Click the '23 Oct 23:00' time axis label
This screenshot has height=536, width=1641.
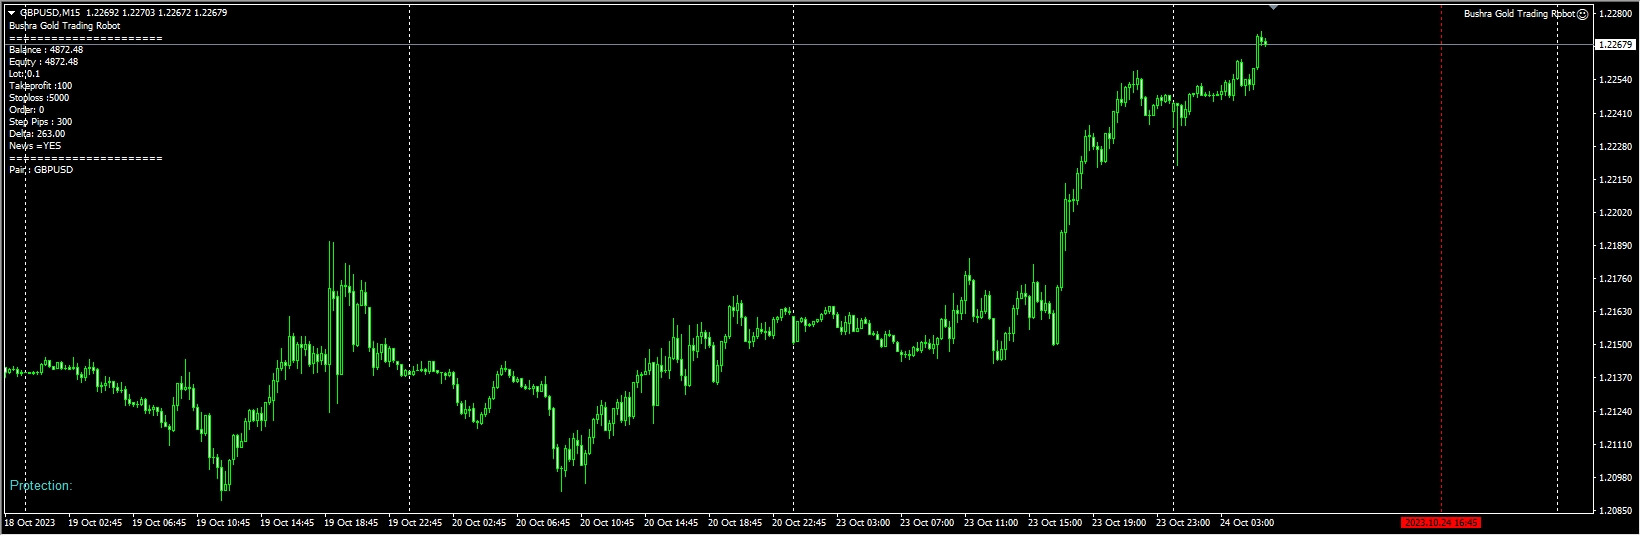point(1183,523)
